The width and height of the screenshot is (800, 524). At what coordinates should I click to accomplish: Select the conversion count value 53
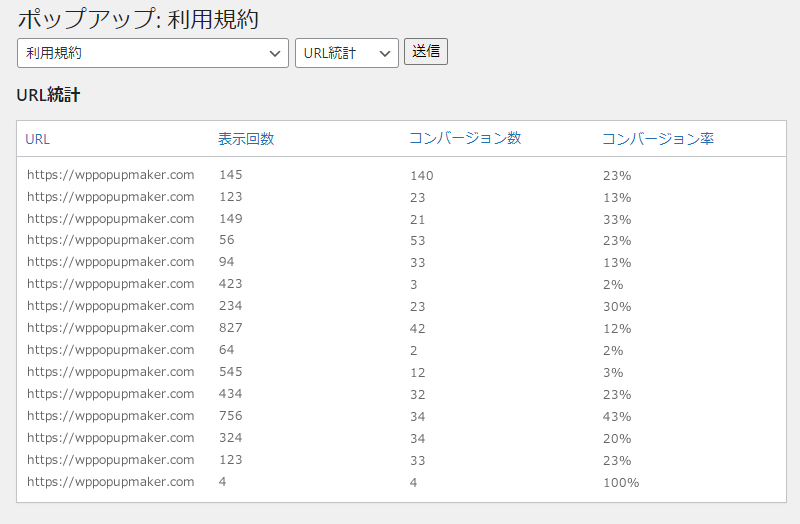[x=417, y=241]
